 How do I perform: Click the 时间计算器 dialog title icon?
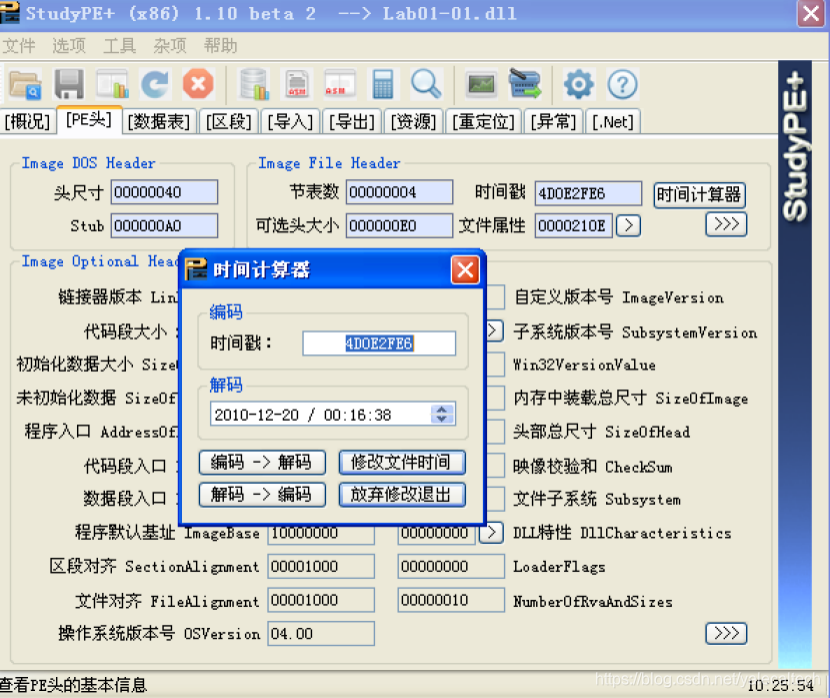[x=196, y=269]
